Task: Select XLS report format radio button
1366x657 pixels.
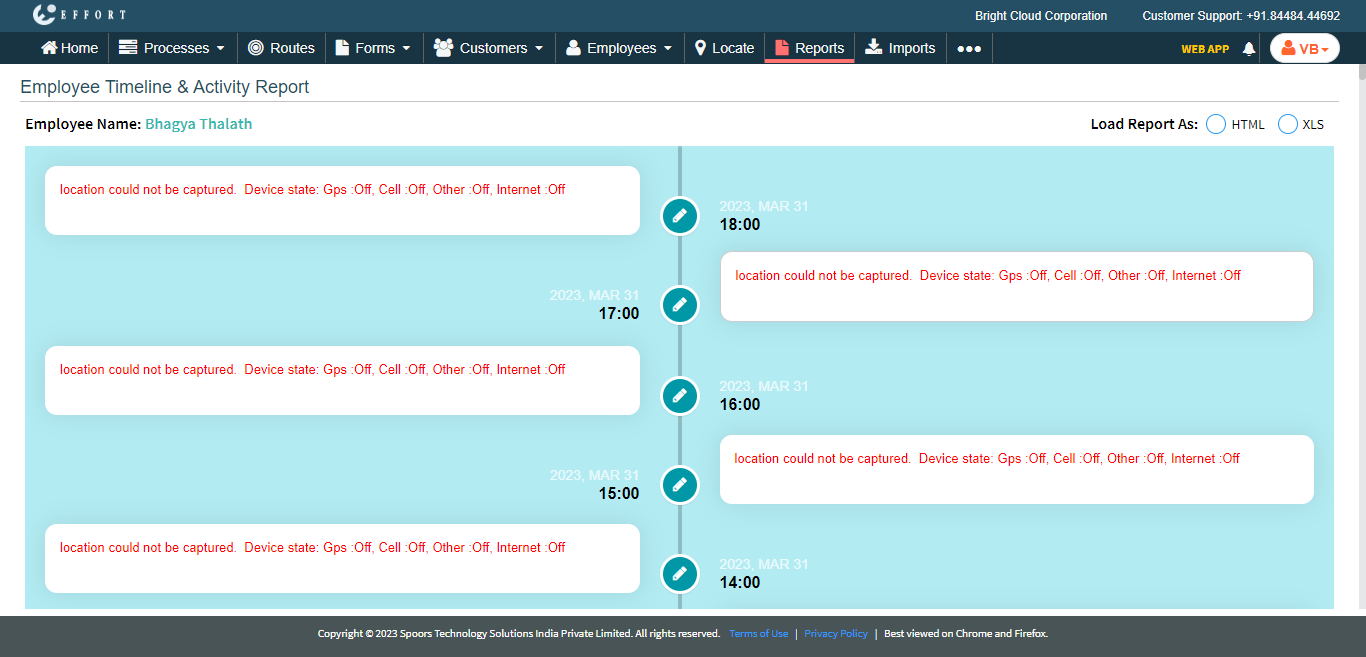Action: 1288,124
